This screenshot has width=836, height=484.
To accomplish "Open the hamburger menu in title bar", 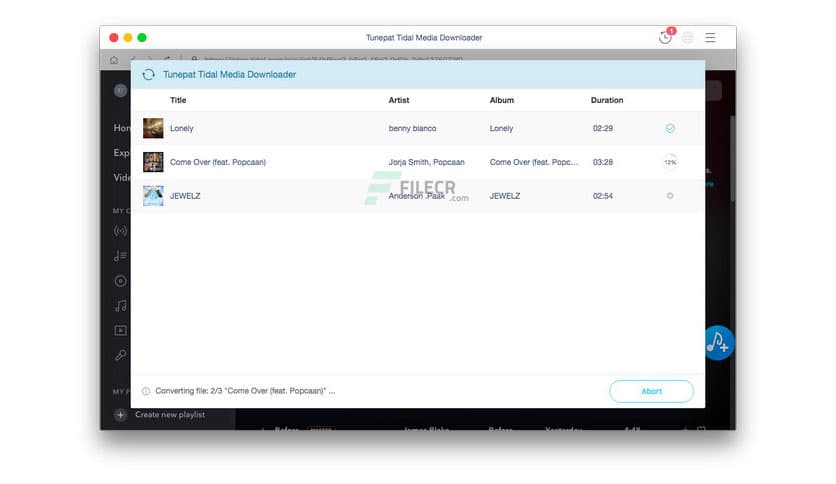I will click(x=710, y=37).
